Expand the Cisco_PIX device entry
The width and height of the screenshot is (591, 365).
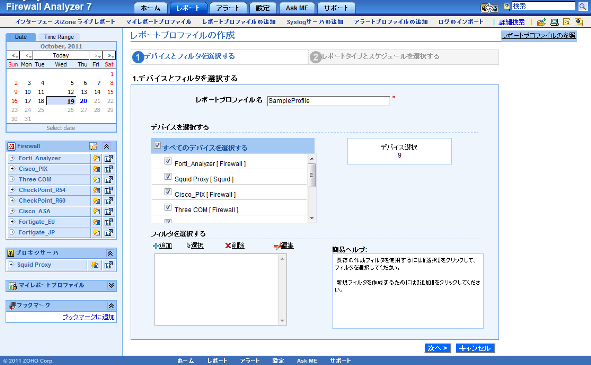point(12,169)
